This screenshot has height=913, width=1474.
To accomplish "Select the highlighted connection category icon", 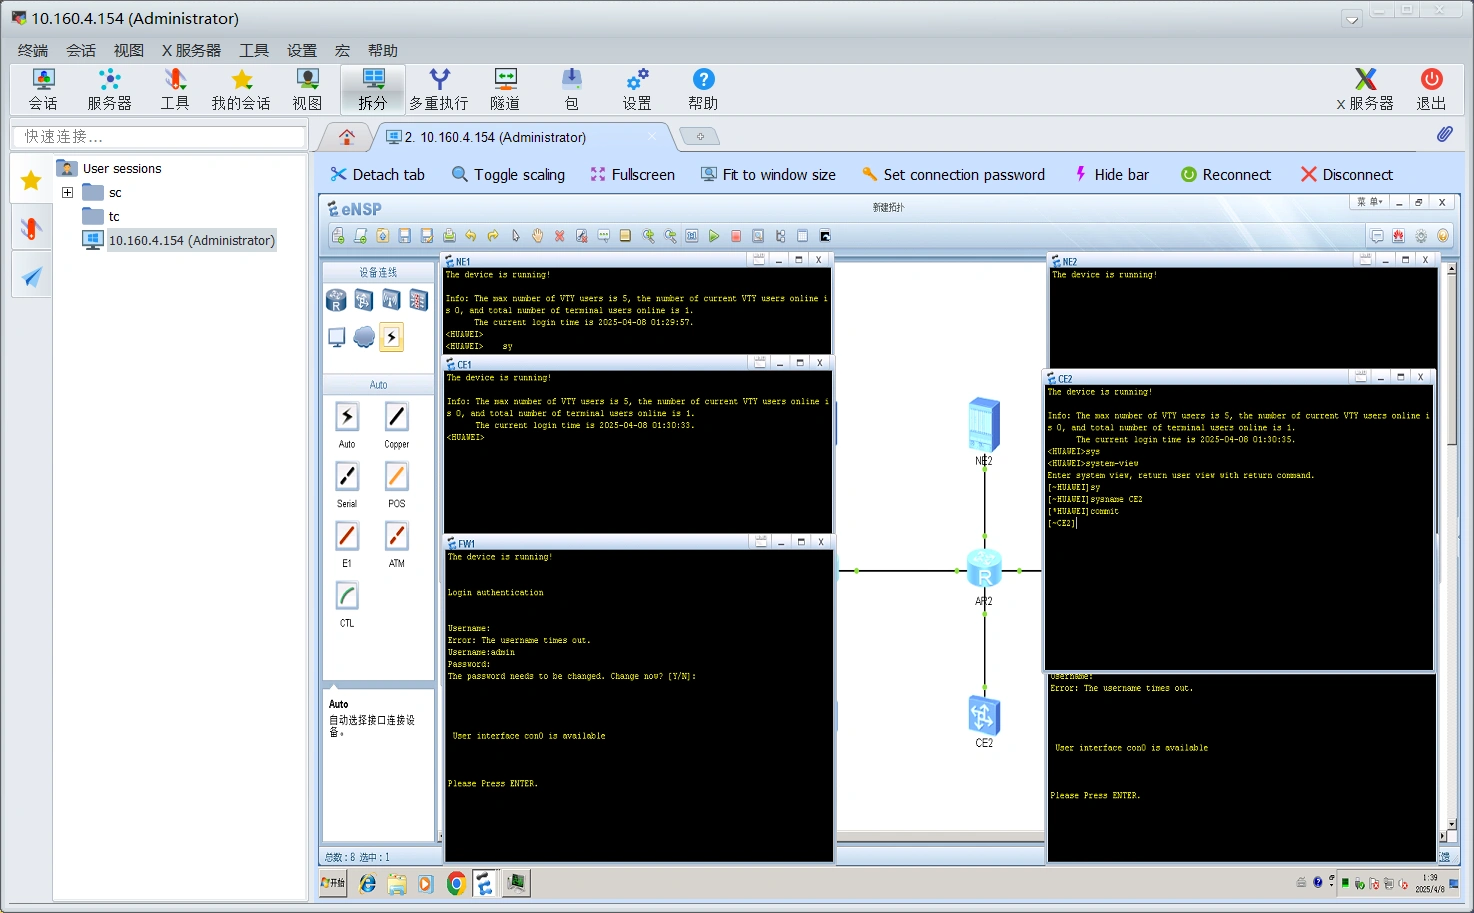I will (391, 337).
